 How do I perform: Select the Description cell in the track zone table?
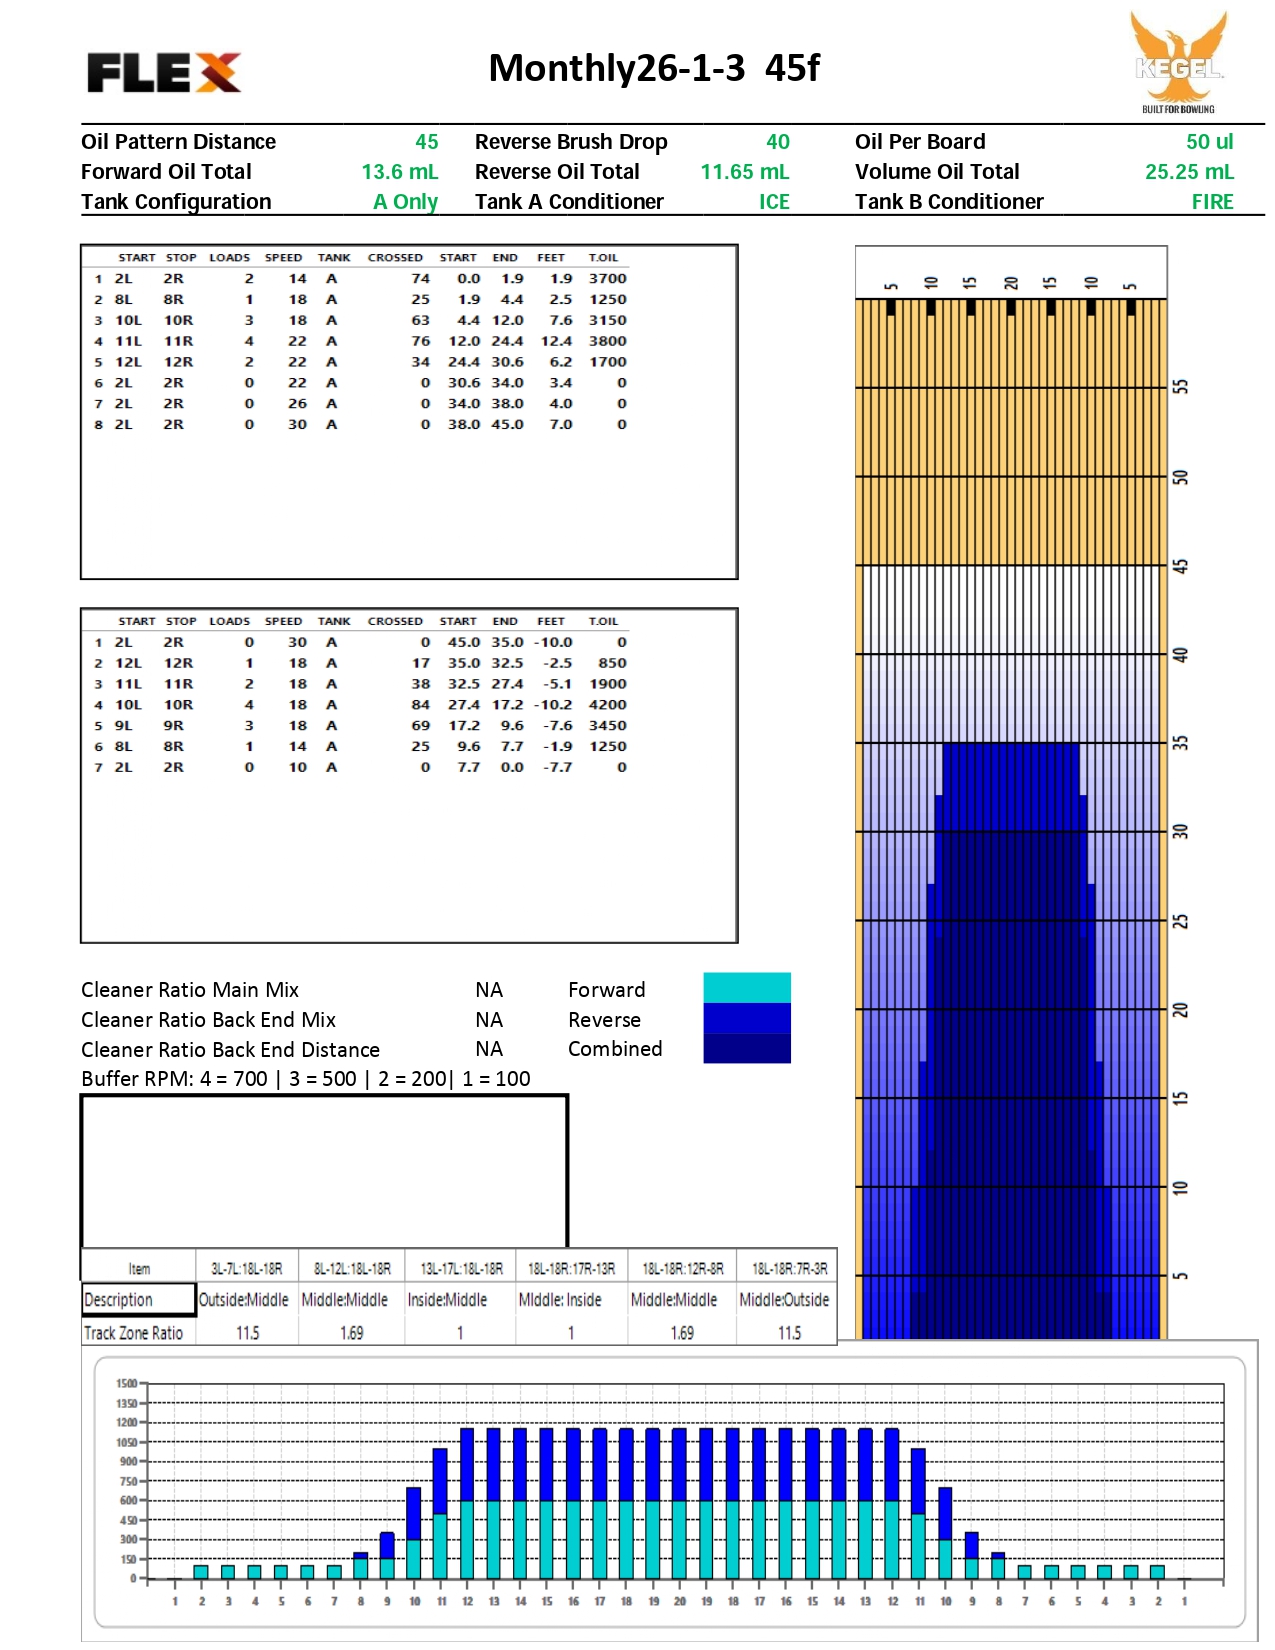pyautogui.click(x=138, y=1299)
